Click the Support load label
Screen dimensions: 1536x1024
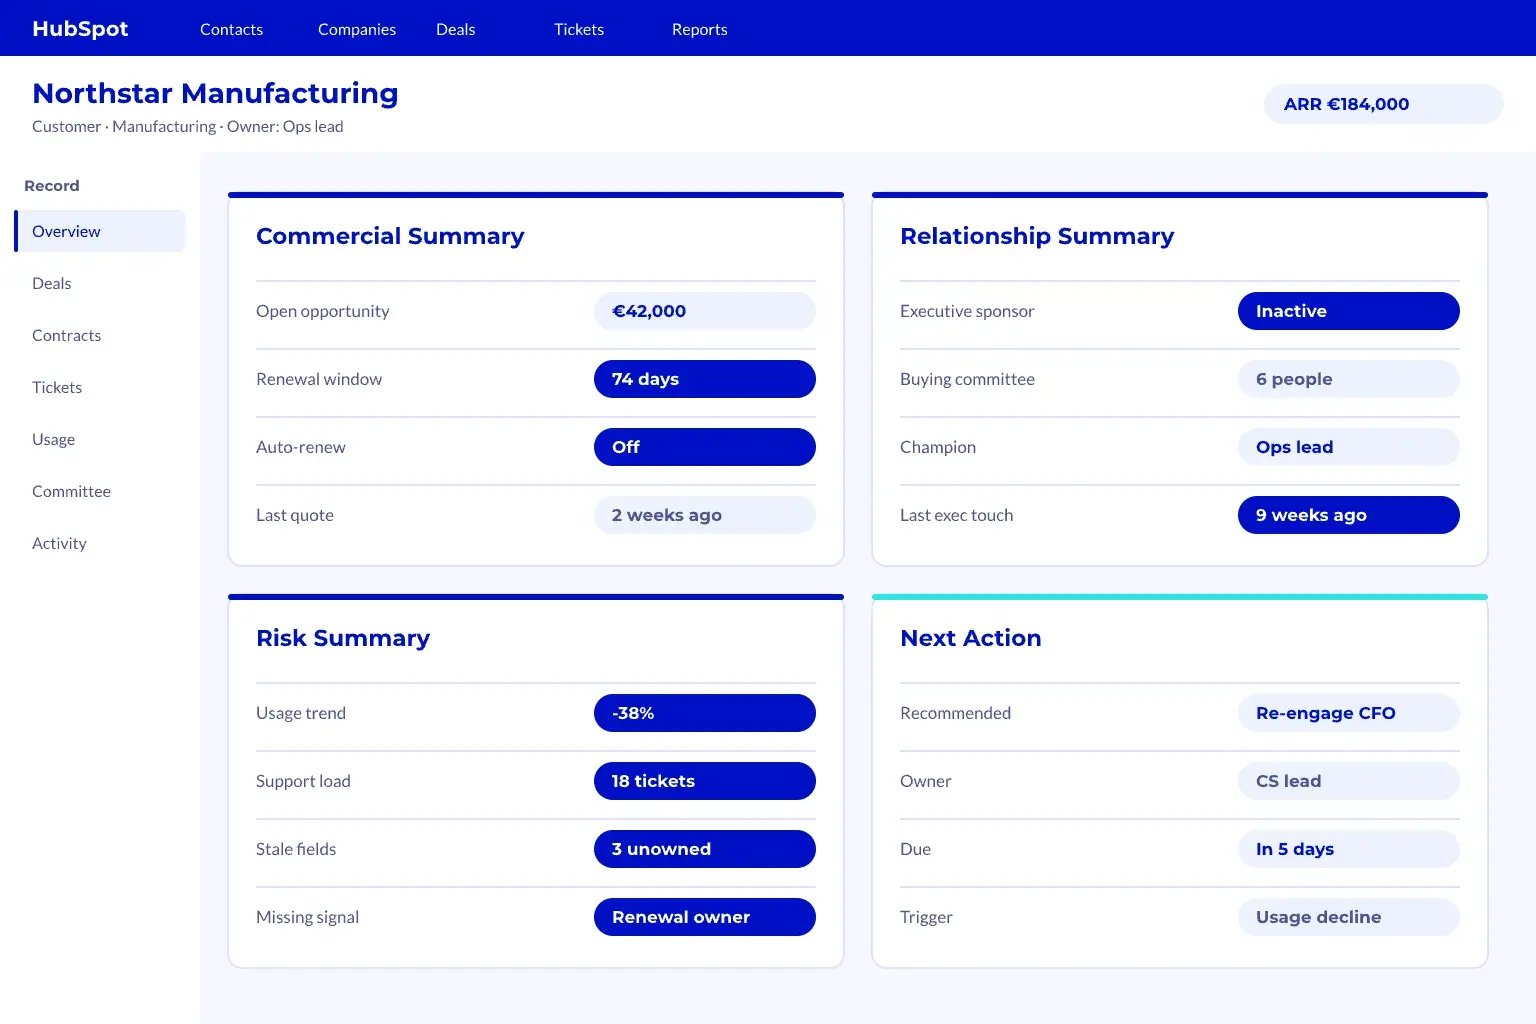[x=303, y=781]
